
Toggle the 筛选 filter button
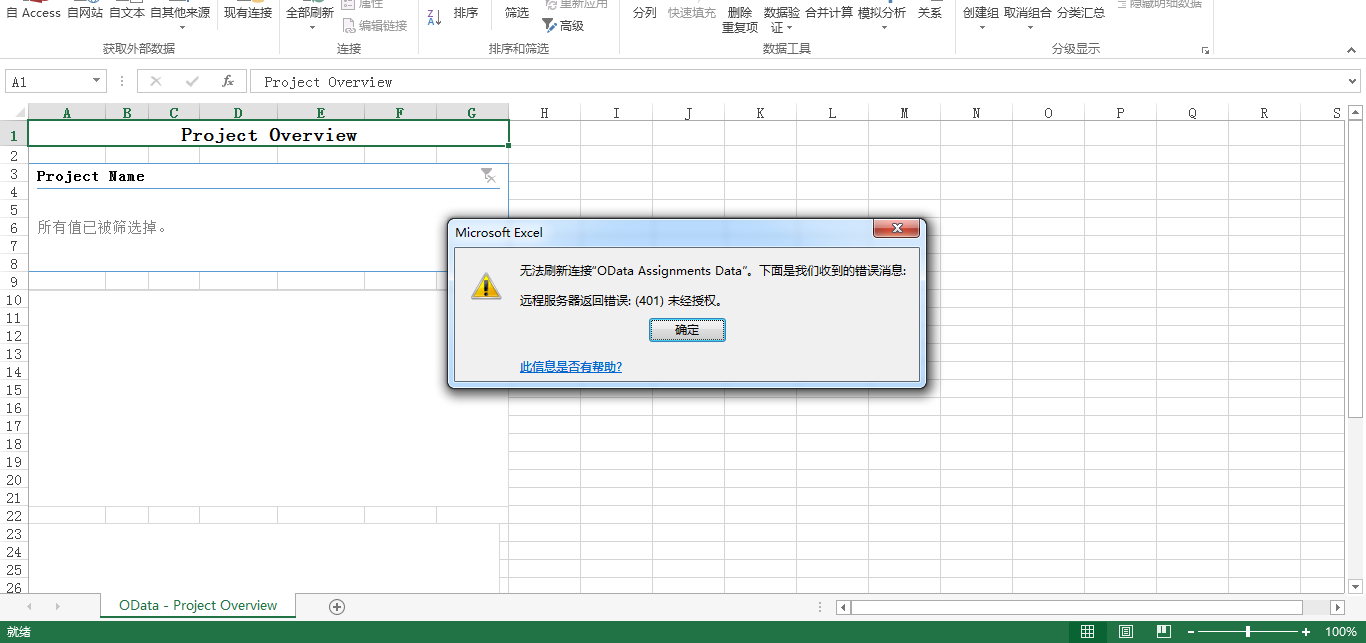click(x=517, y=13)
